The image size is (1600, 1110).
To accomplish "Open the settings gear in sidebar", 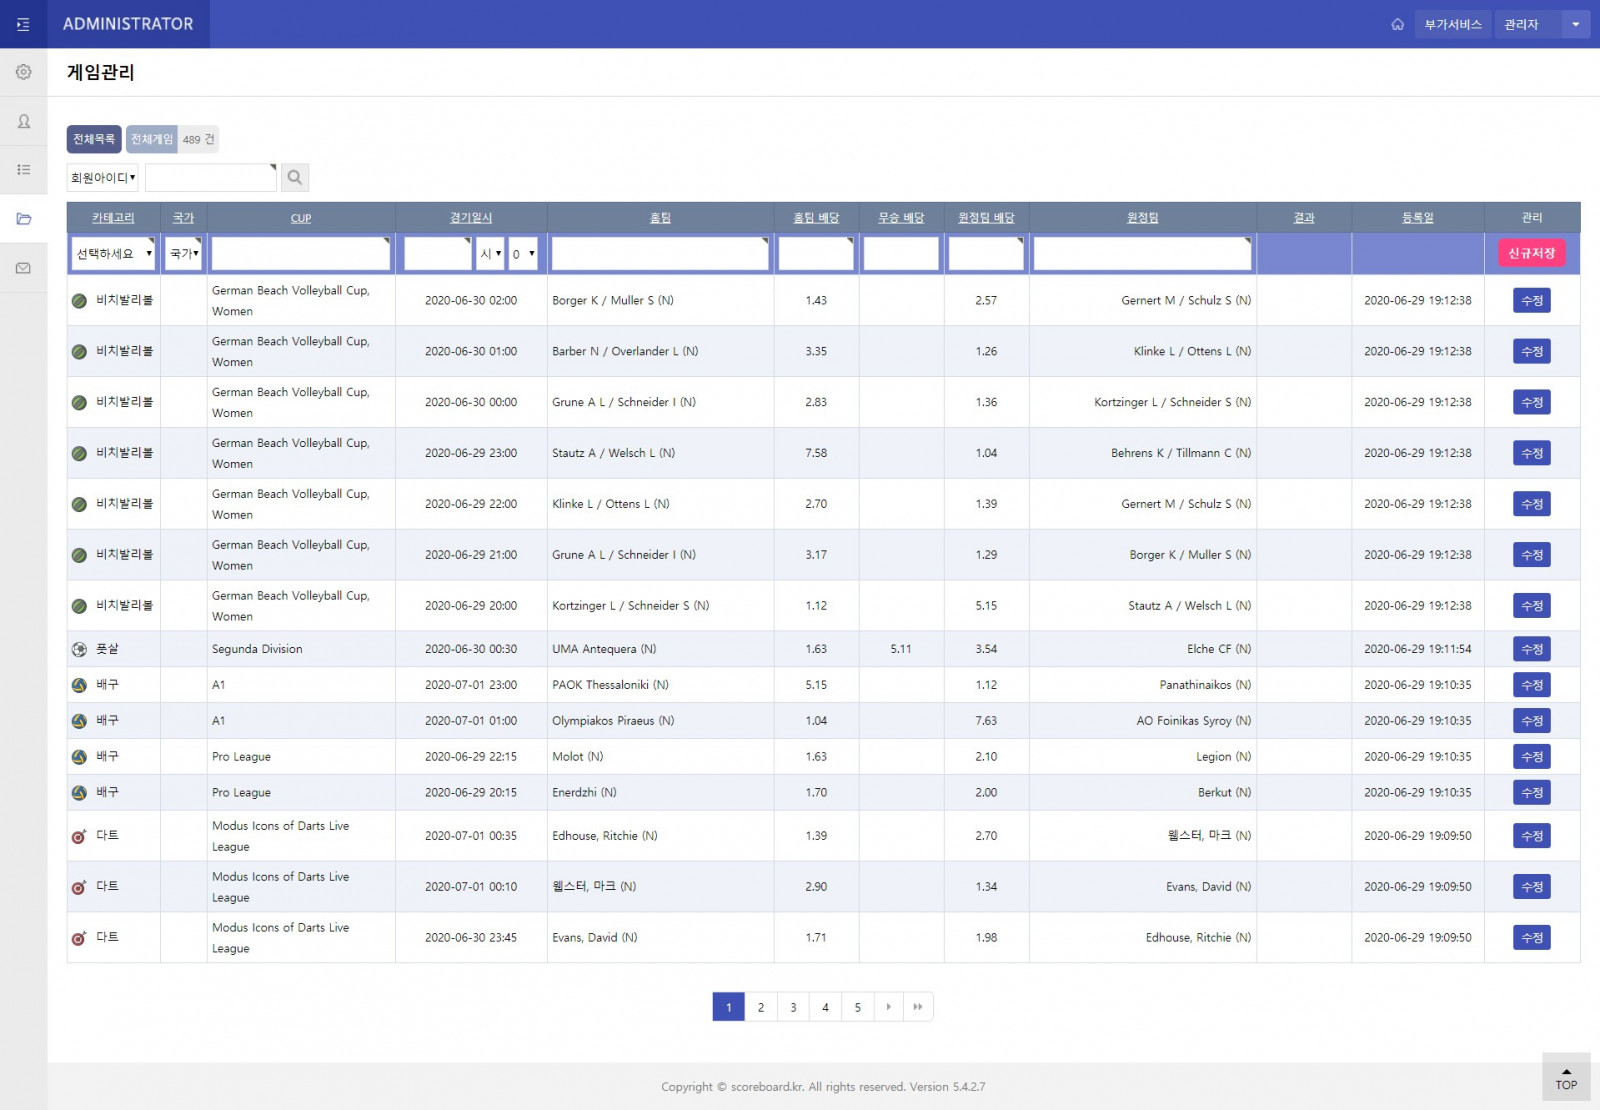I will coord(23,72).
